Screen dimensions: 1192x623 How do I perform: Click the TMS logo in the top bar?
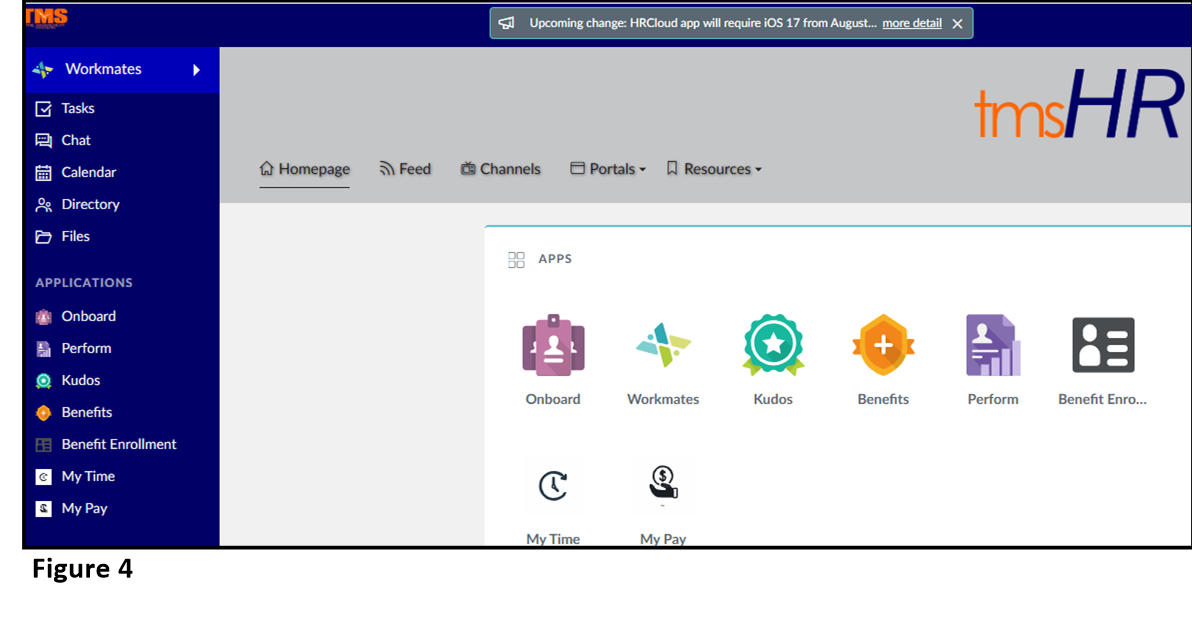click(x=46, y=17)
